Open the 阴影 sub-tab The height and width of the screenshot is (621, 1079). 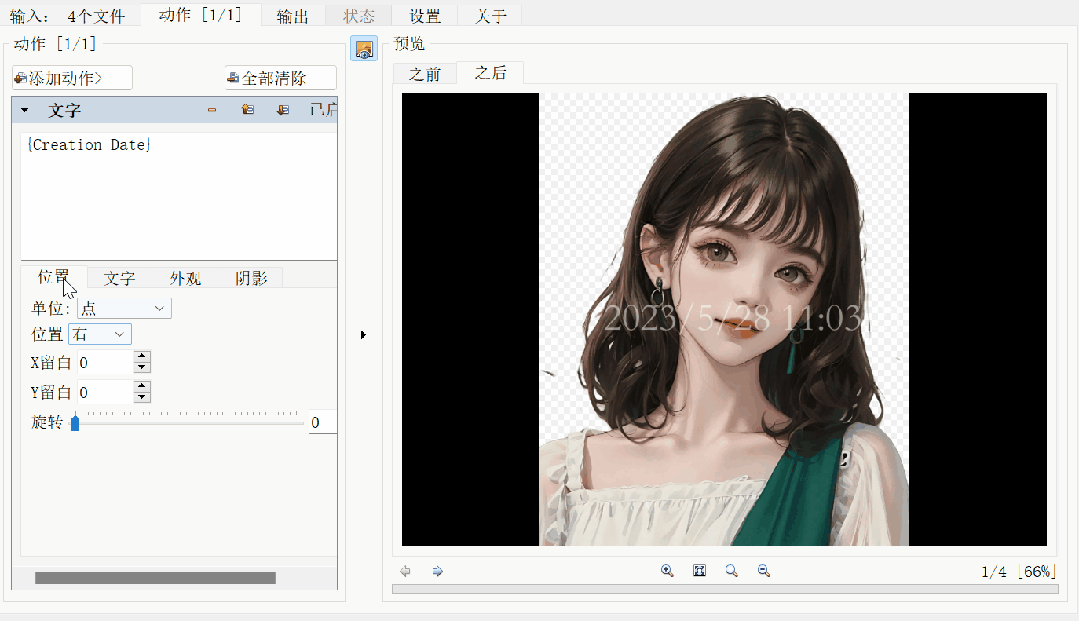(x=251, y=278)
